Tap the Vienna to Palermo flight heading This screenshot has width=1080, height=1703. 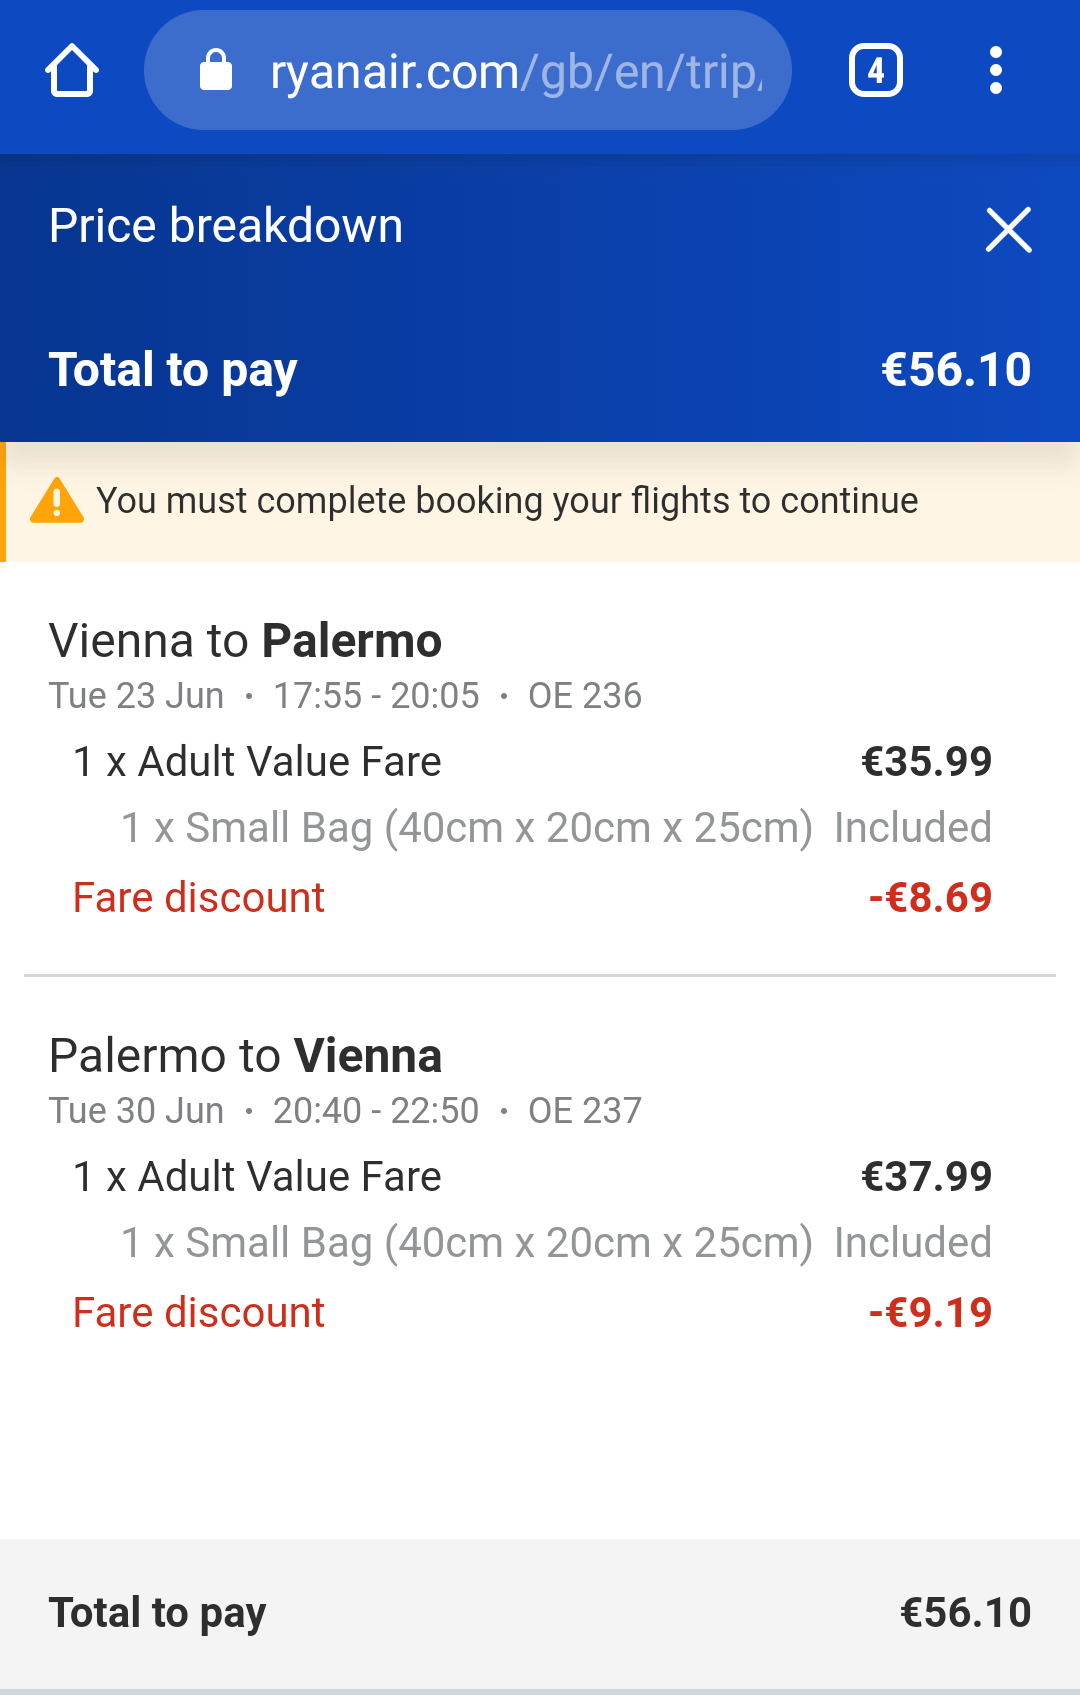(x=246, y=640)
